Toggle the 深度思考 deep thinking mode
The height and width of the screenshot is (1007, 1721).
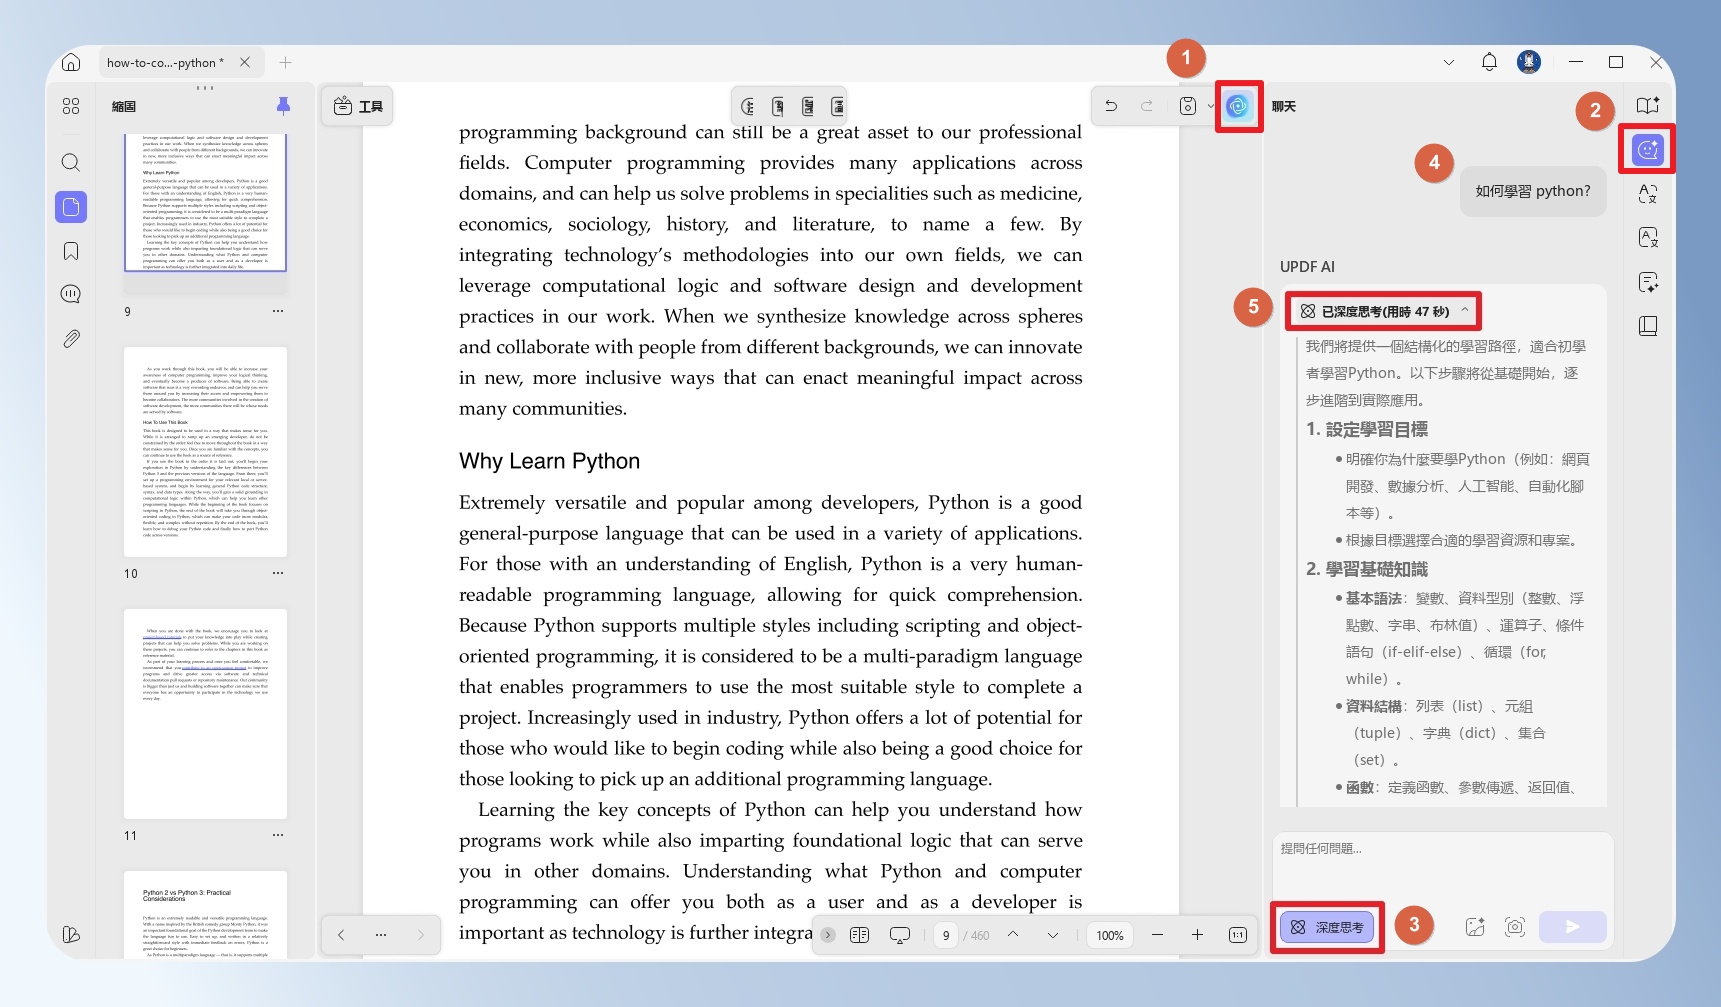coord(1327,927)
